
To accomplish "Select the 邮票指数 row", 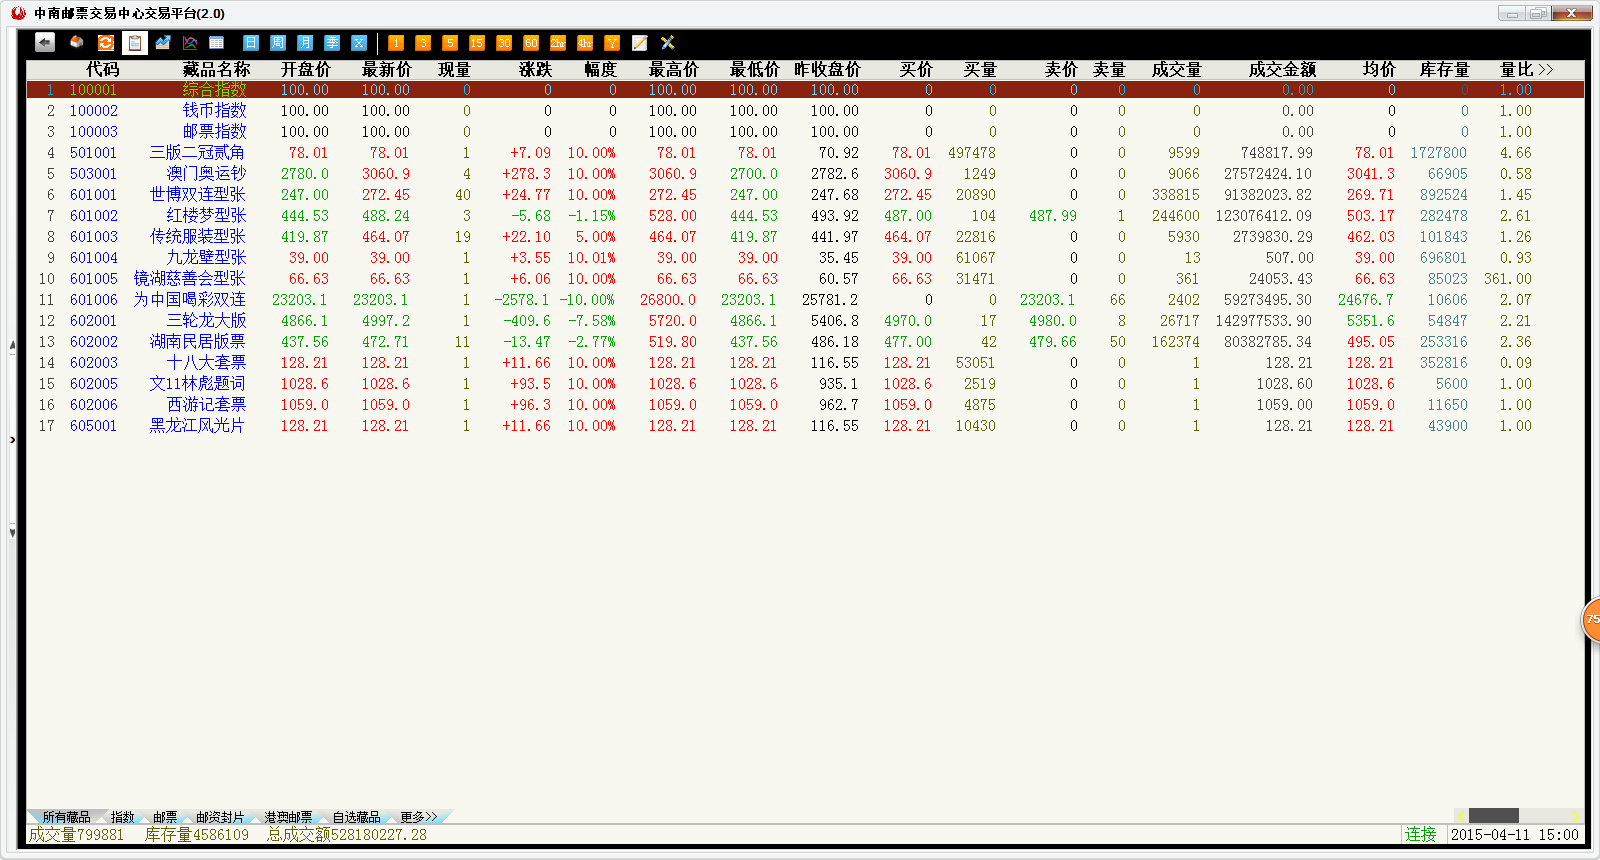I will [x=805, y=132].
